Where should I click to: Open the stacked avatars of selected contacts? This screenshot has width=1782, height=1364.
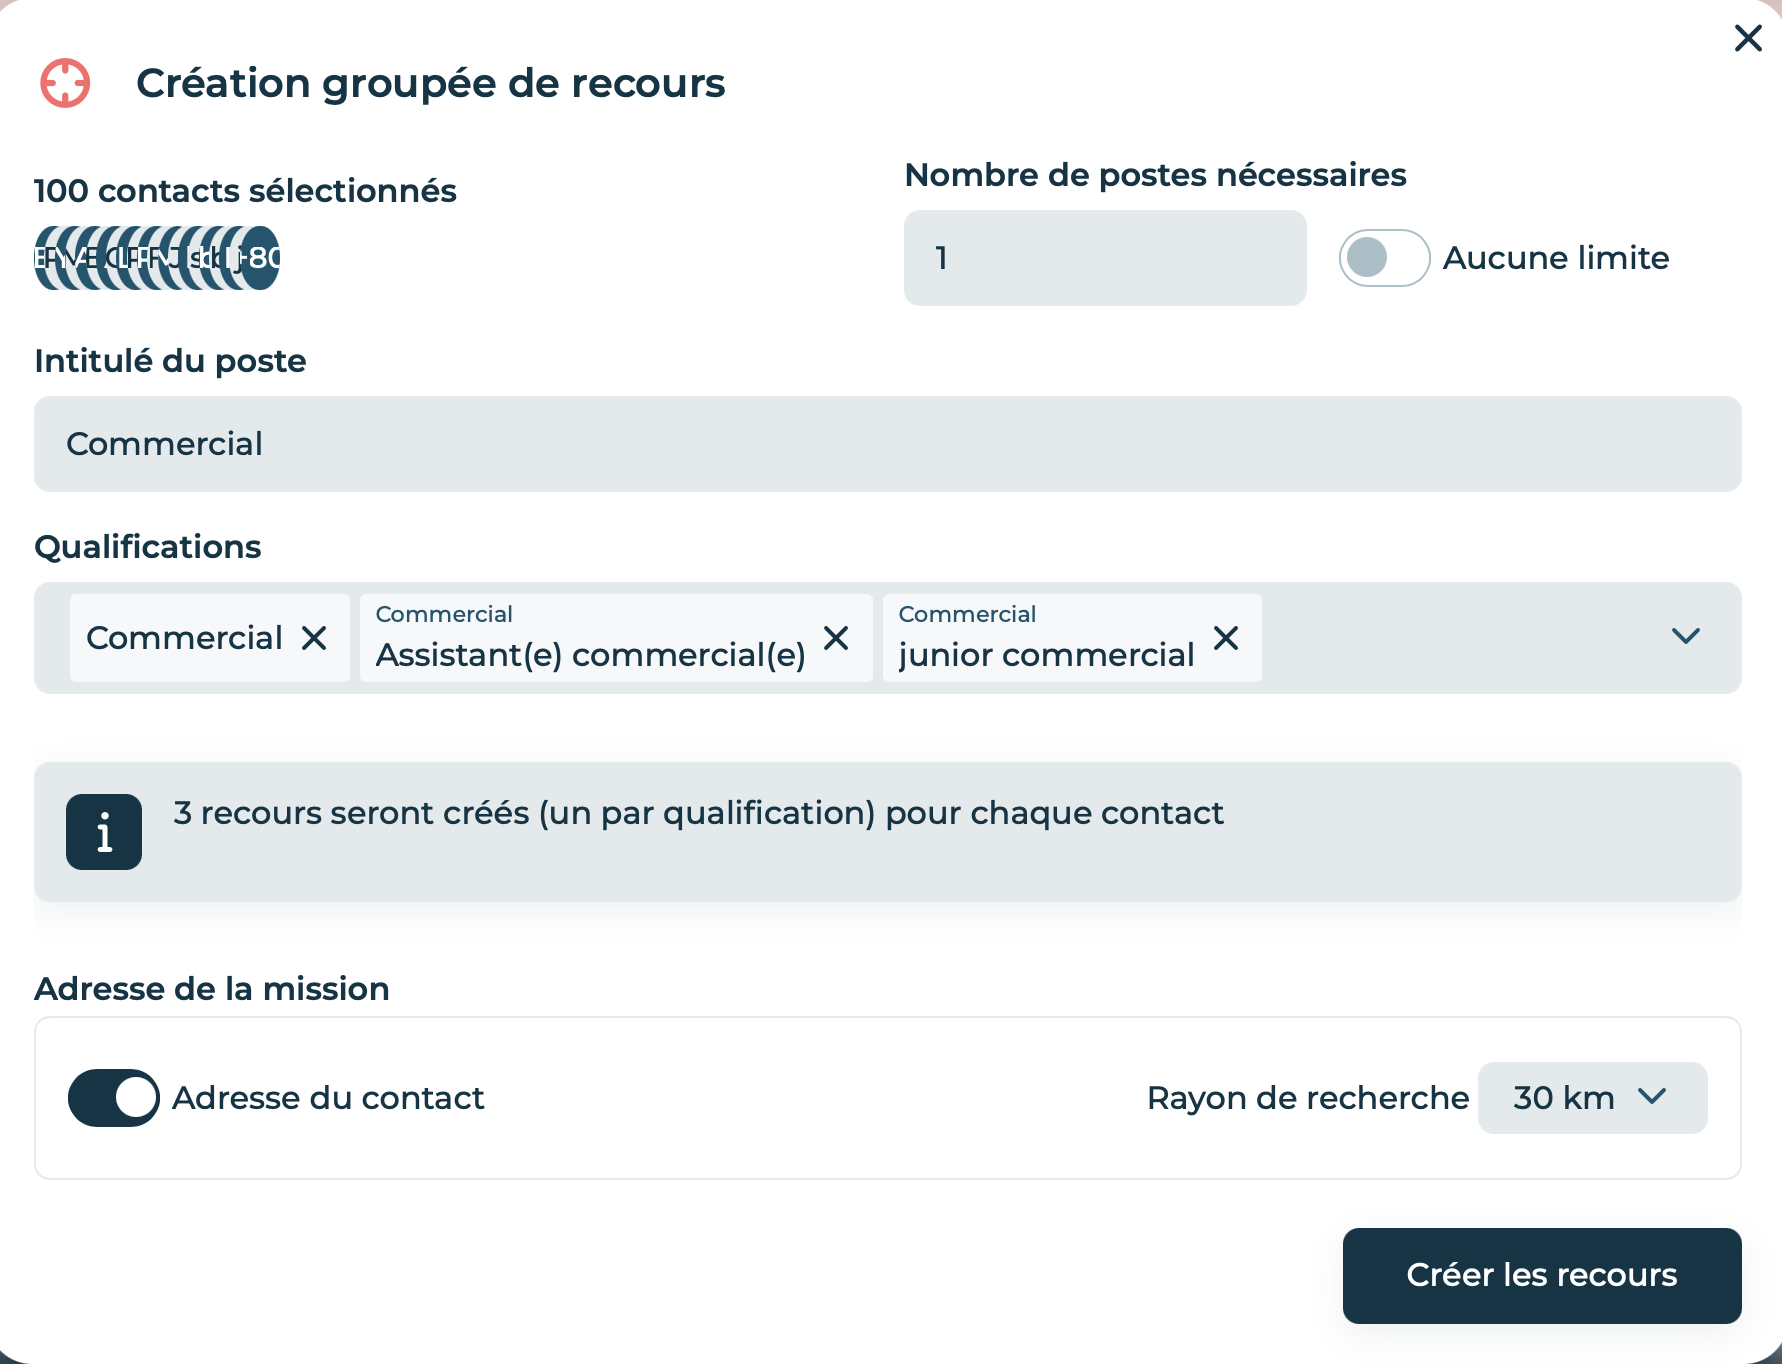click(157, 258)
